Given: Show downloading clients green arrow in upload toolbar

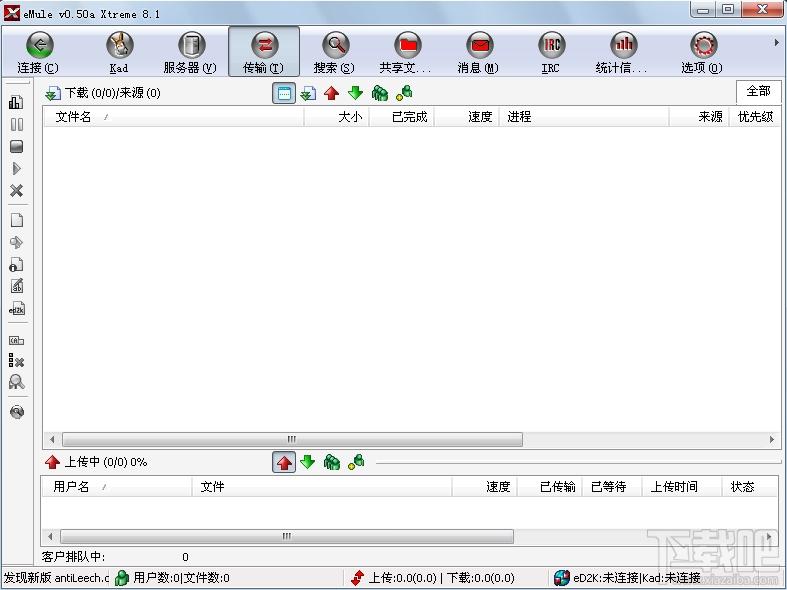Looking at the screenshot, I should tap(308, 462).
